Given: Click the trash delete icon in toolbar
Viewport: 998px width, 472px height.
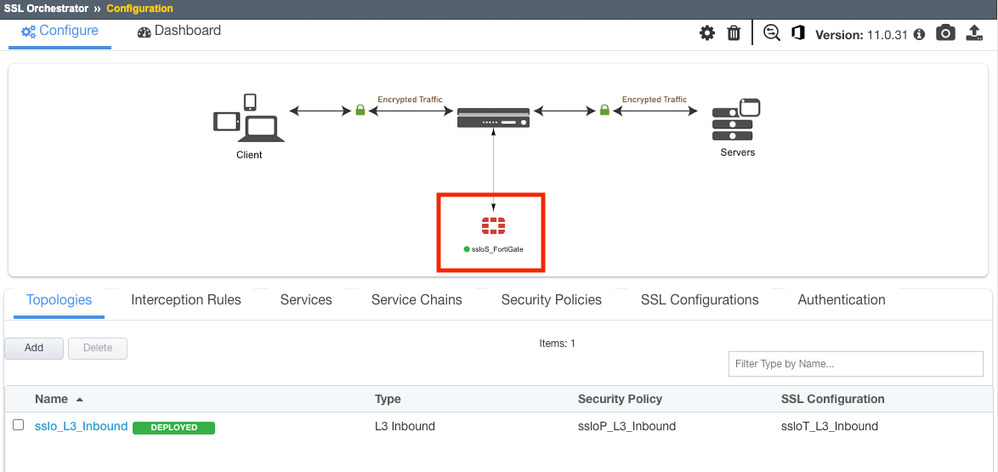Looking at the screenshot, I should tap(734, 33).
